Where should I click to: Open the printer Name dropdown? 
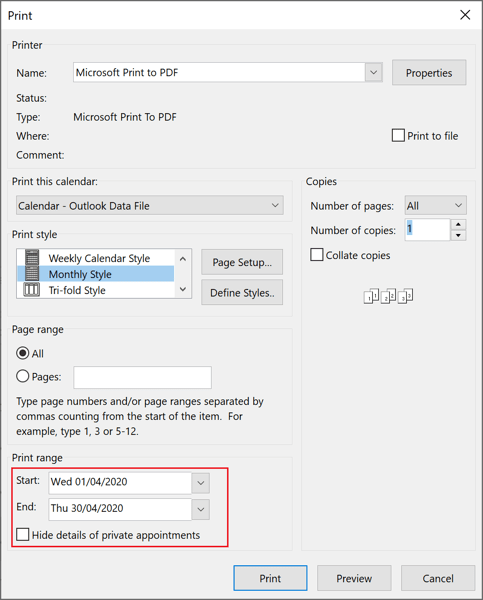[374, 72]
